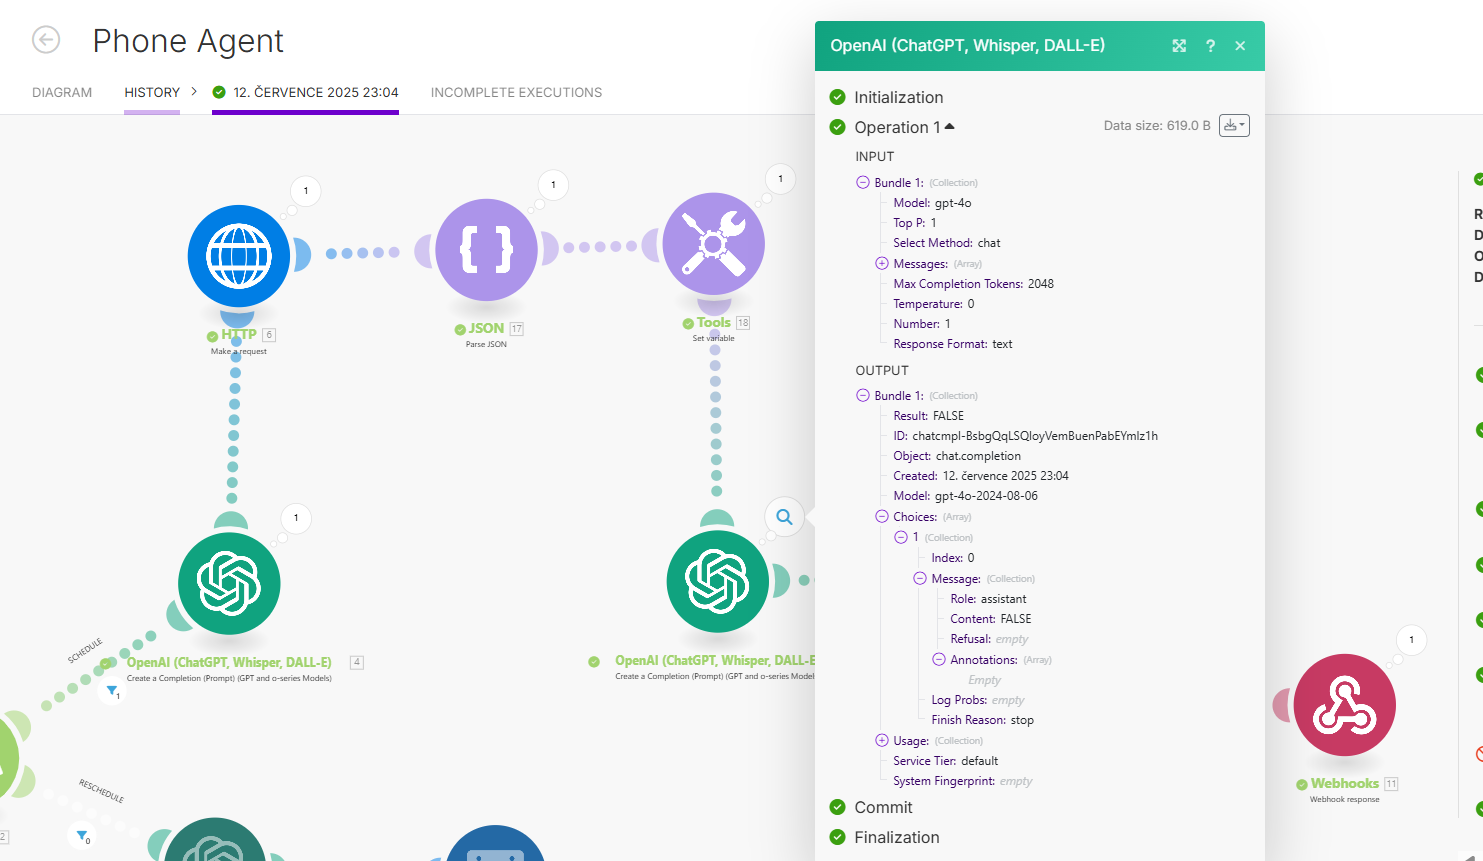Open the Webhooks response module
This screenshot has width=1483, height=861.
(x=1345, y=705)
